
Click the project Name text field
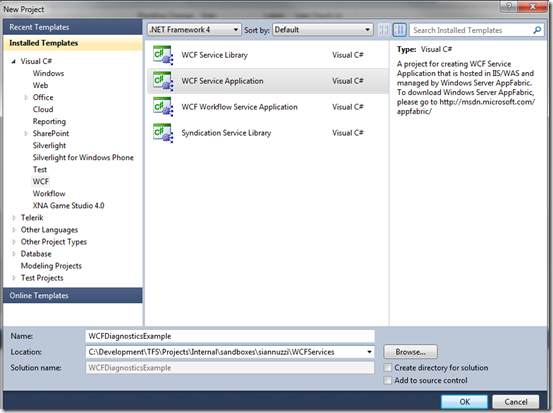[x=230, y=336]
